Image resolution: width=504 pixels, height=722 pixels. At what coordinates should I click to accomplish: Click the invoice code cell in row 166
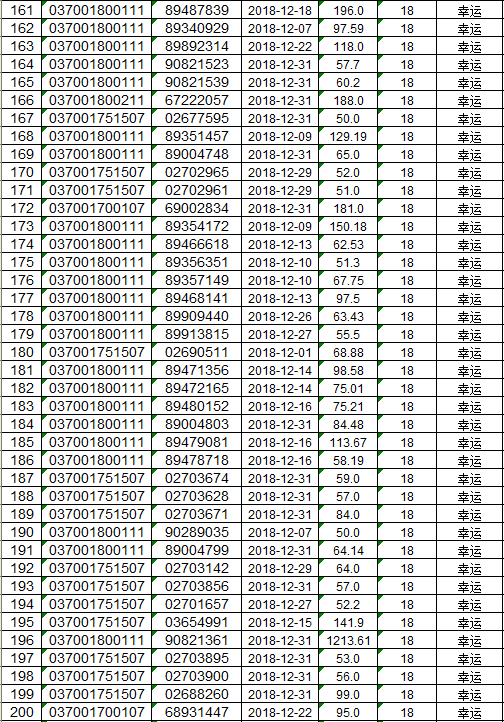click(97, 100)
